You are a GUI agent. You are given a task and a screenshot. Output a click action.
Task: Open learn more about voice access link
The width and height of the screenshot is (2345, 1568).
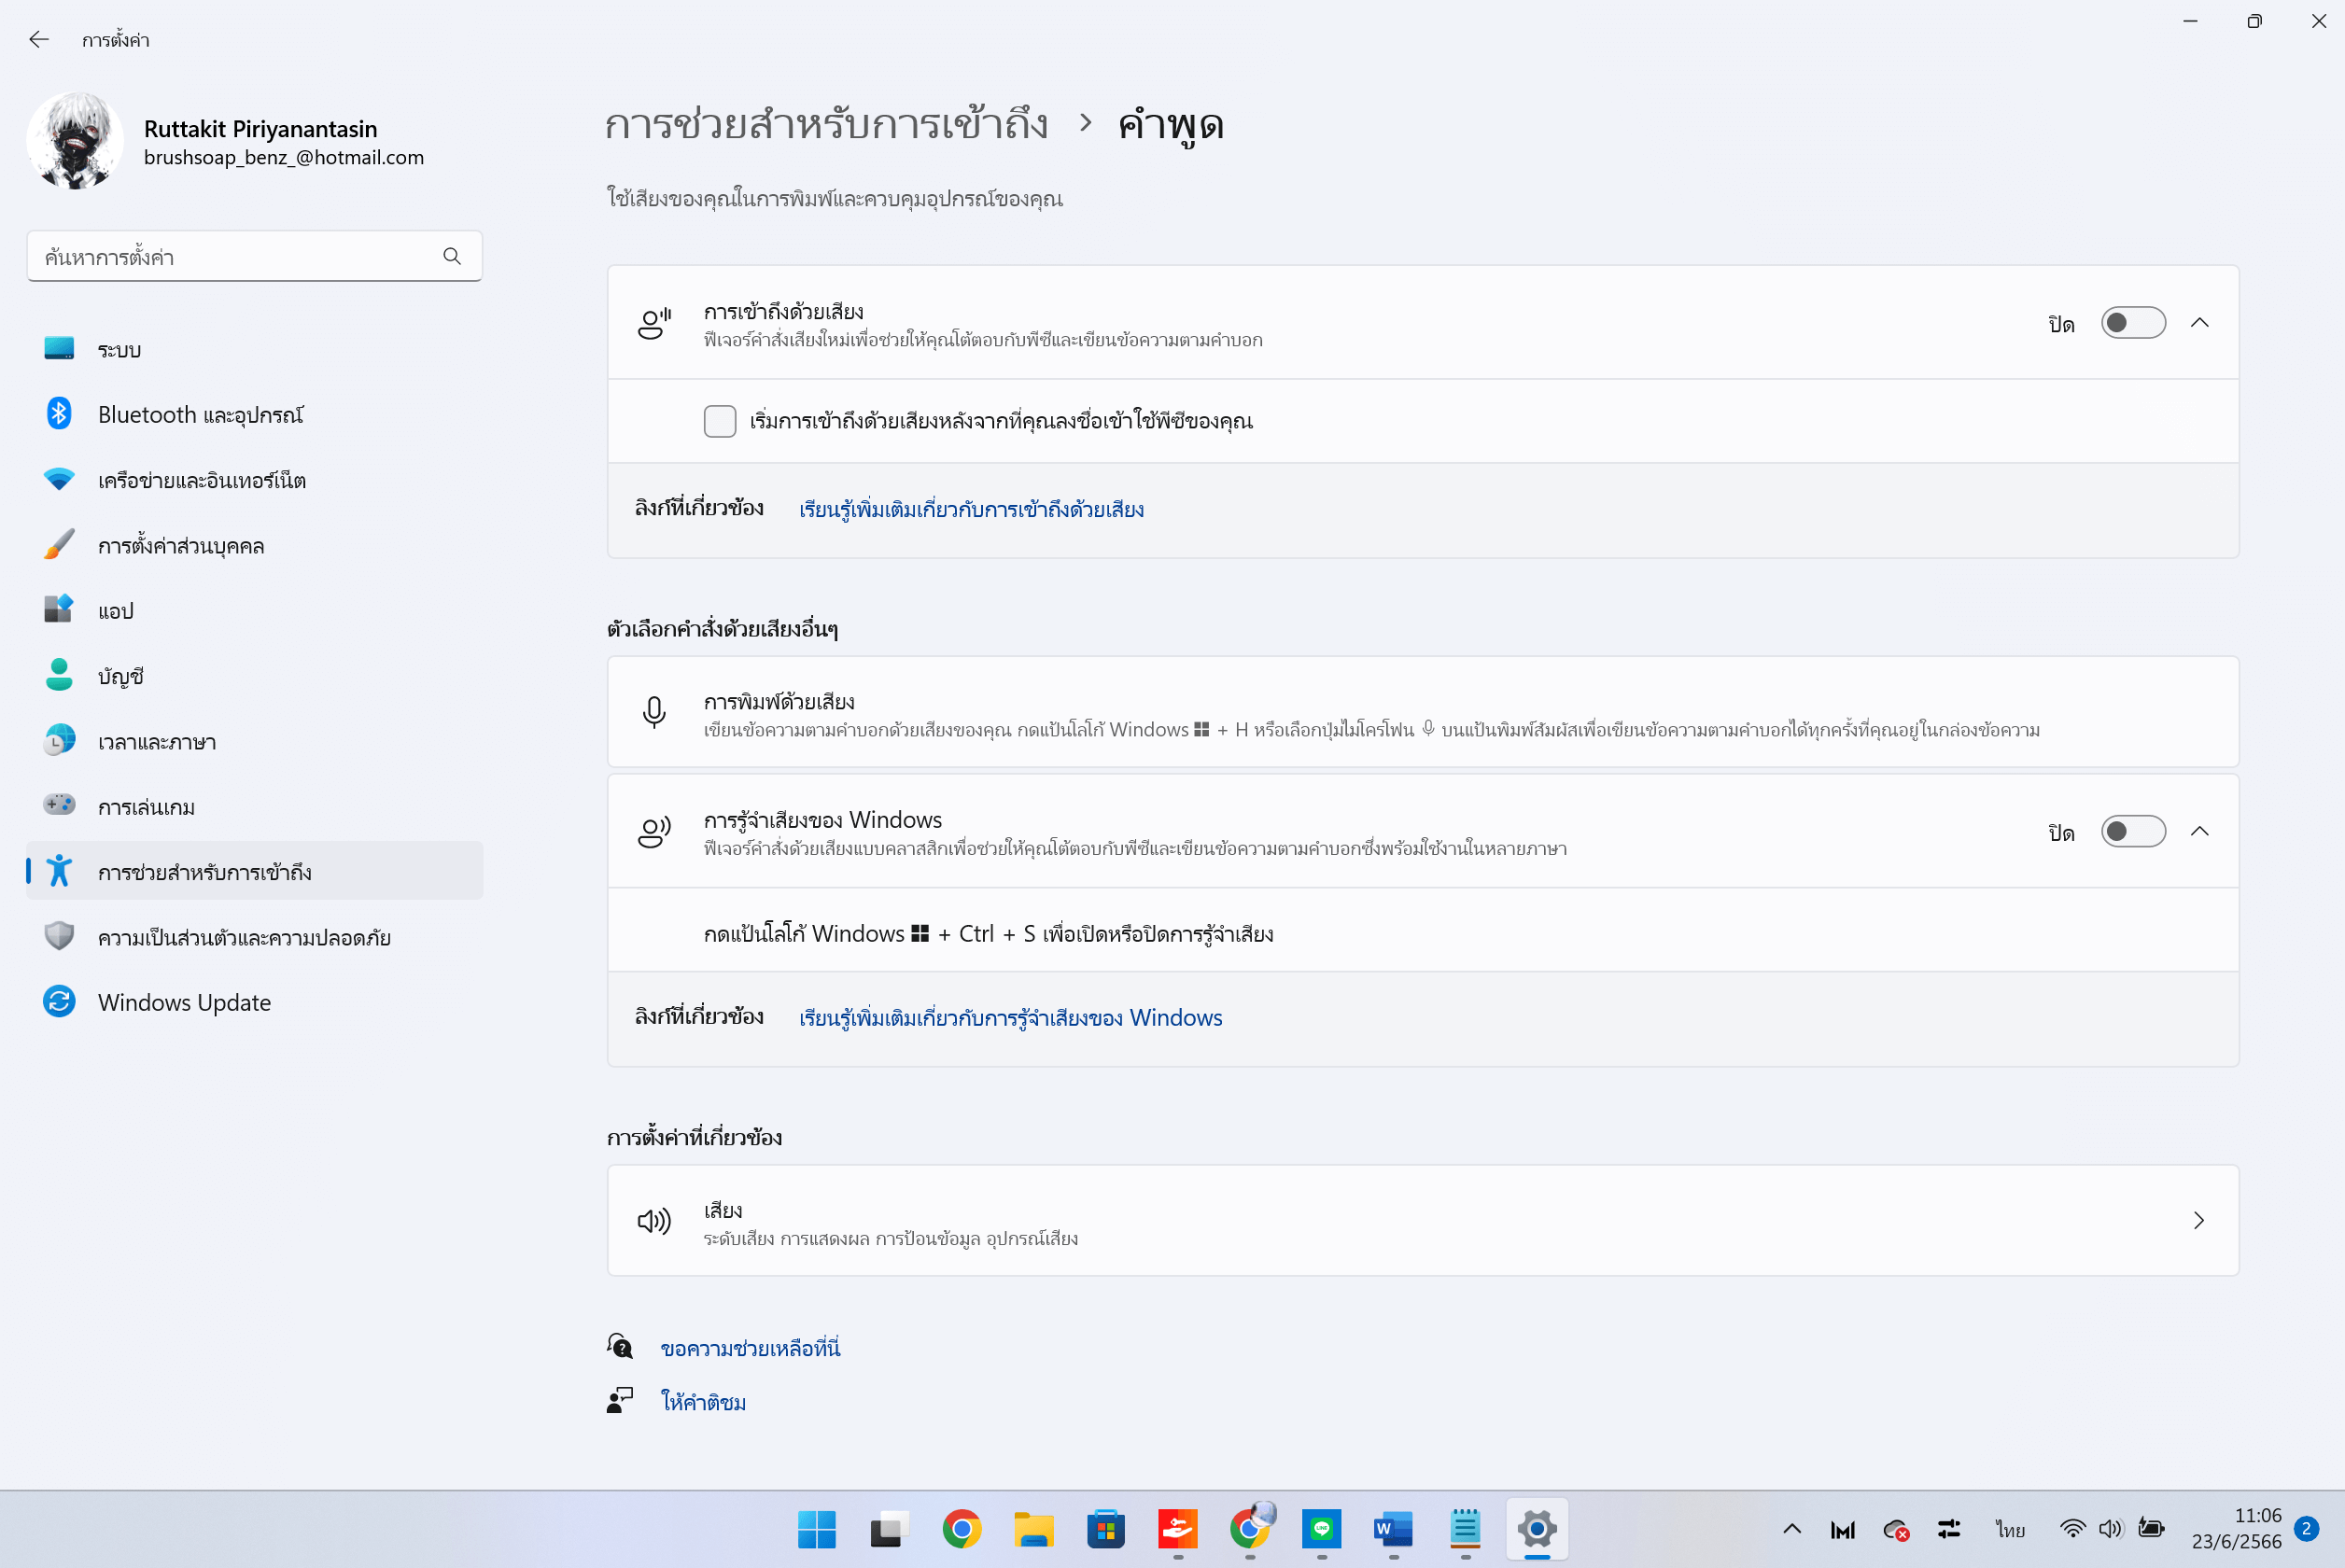[x=971, y=510]
